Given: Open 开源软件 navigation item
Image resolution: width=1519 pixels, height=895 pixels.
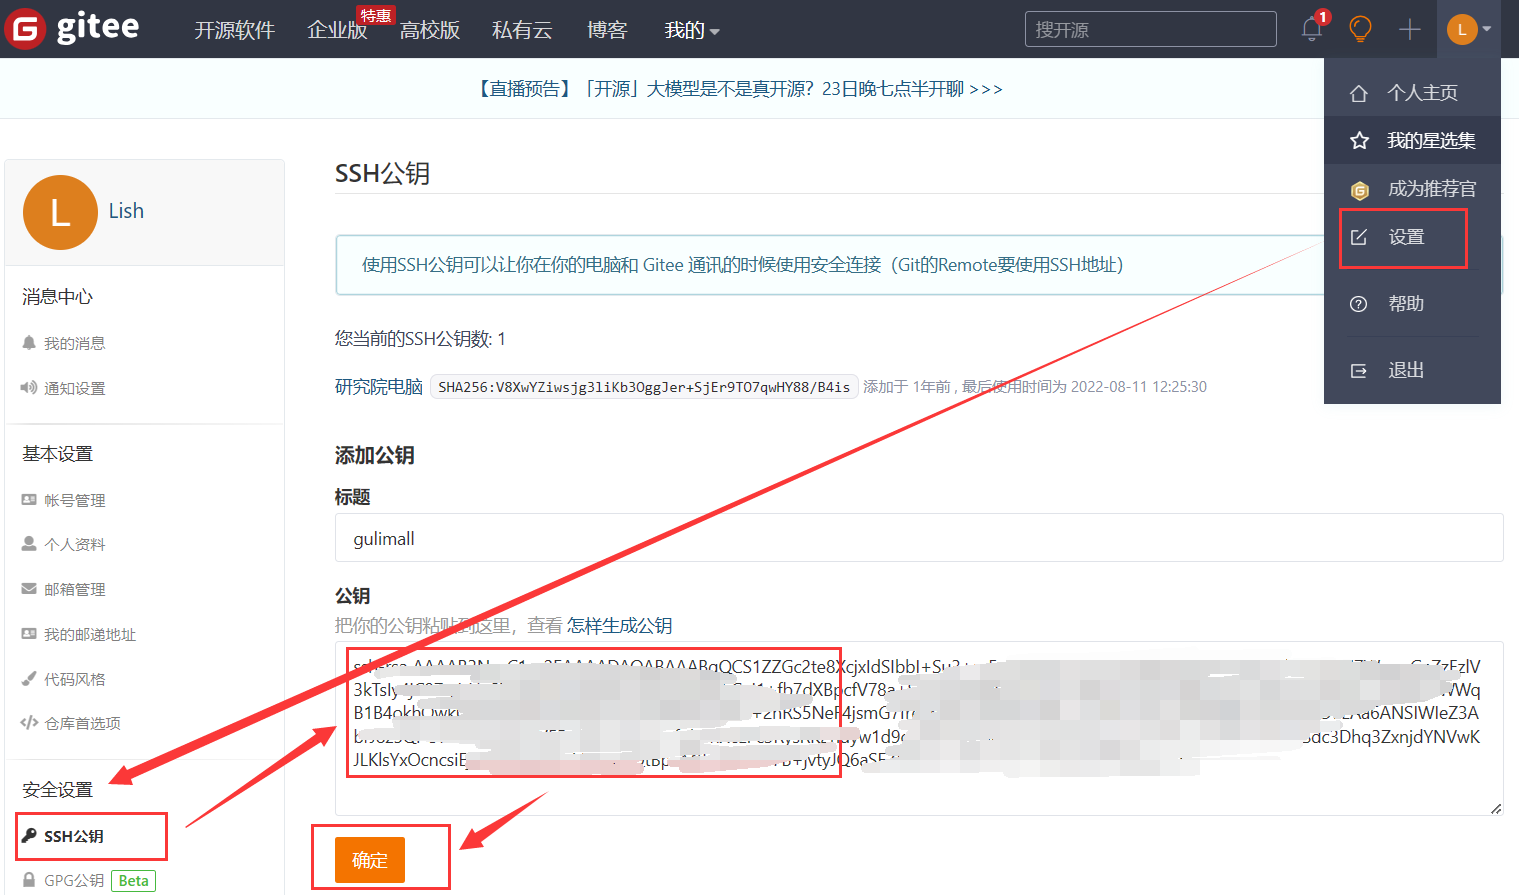Looking at the screenshot, I should [234, 30].
